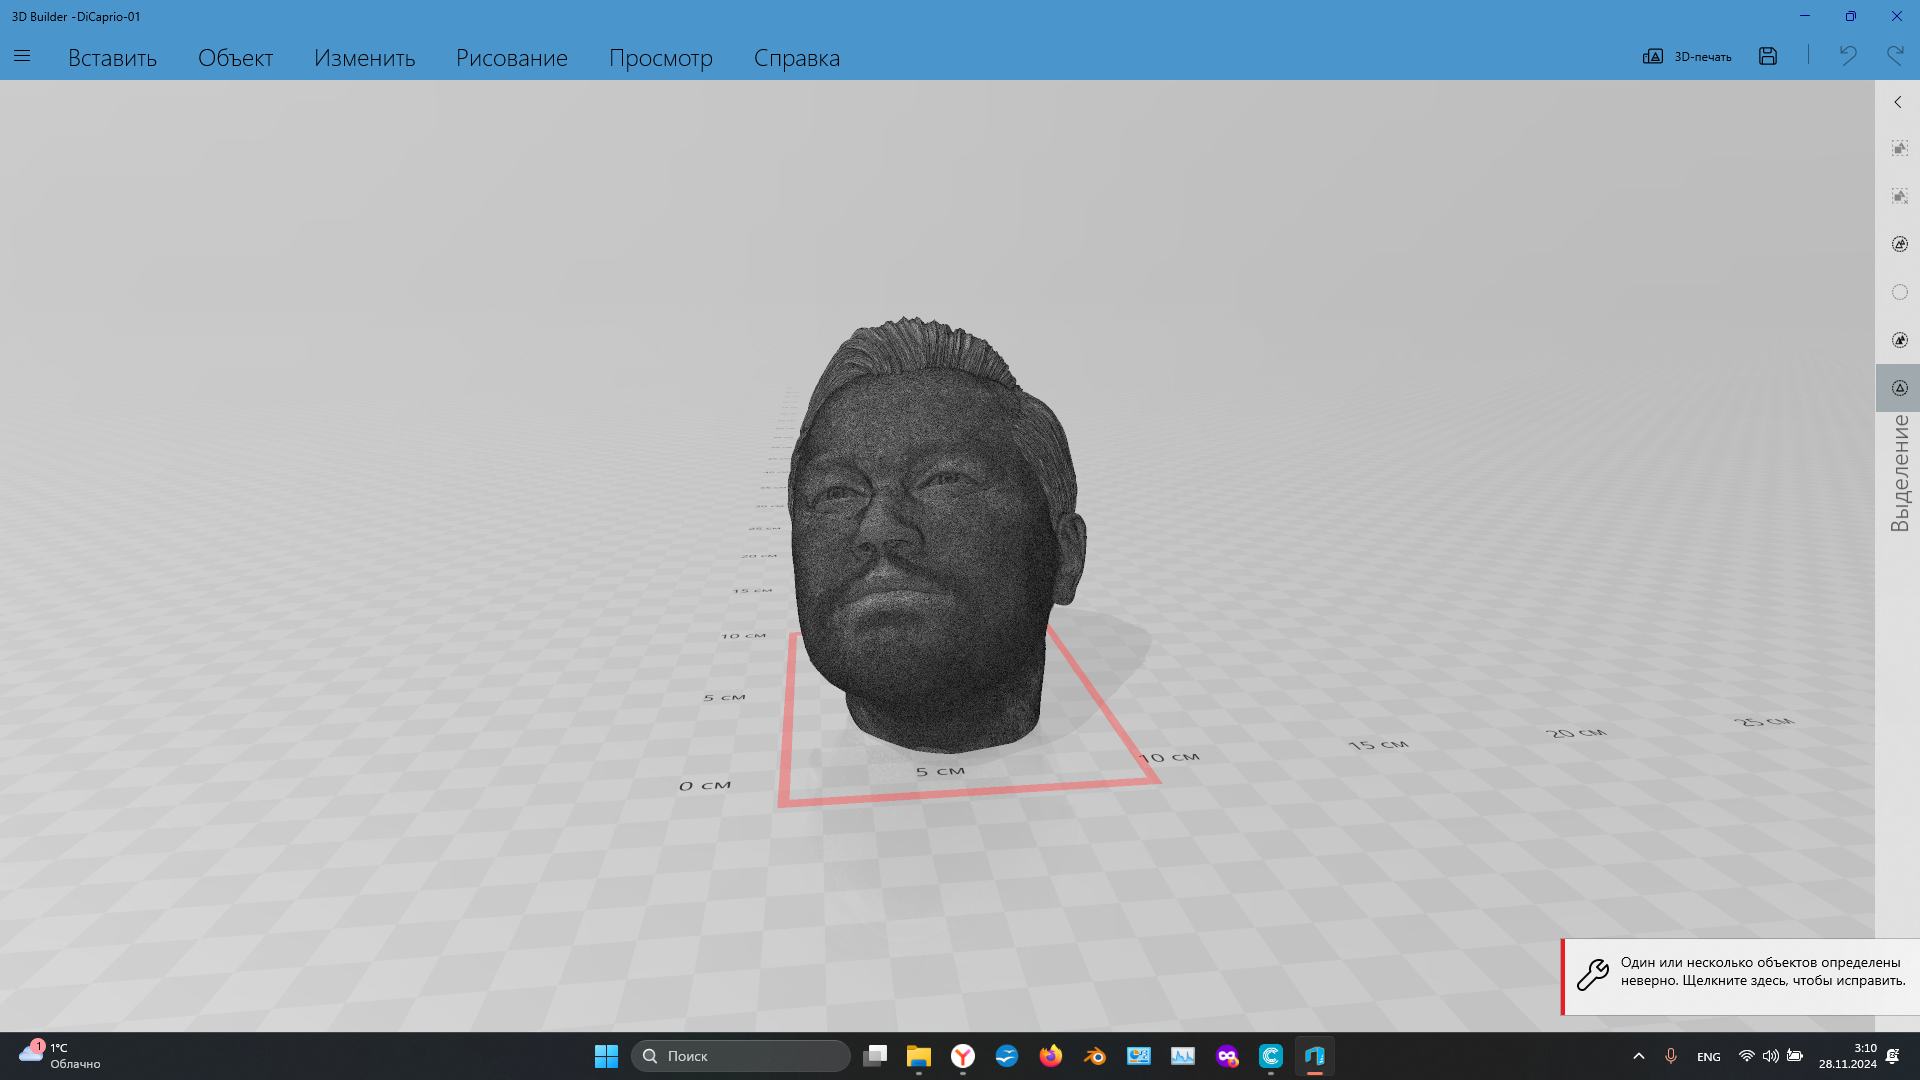Open File Explorer from the taskbar

[919, 1056]
